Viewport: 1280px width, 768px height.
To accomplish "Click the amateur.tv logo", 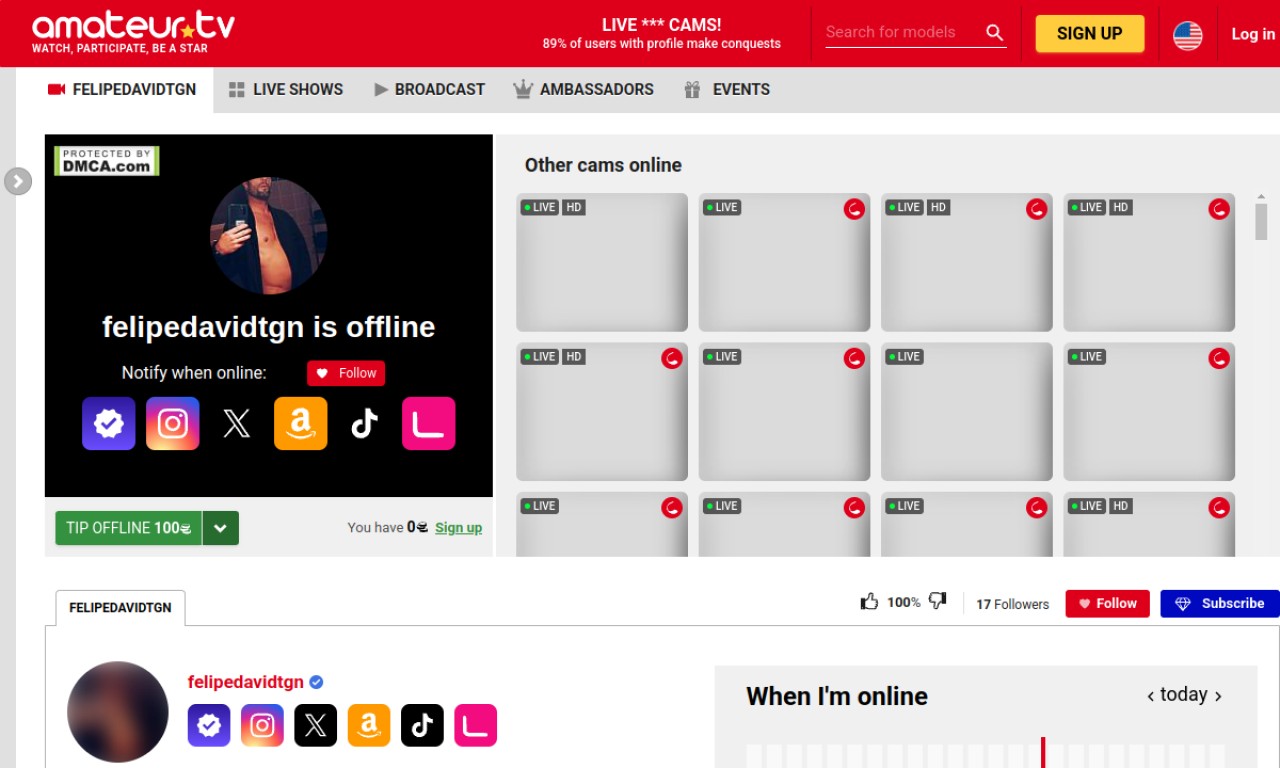I will [133, 32].
